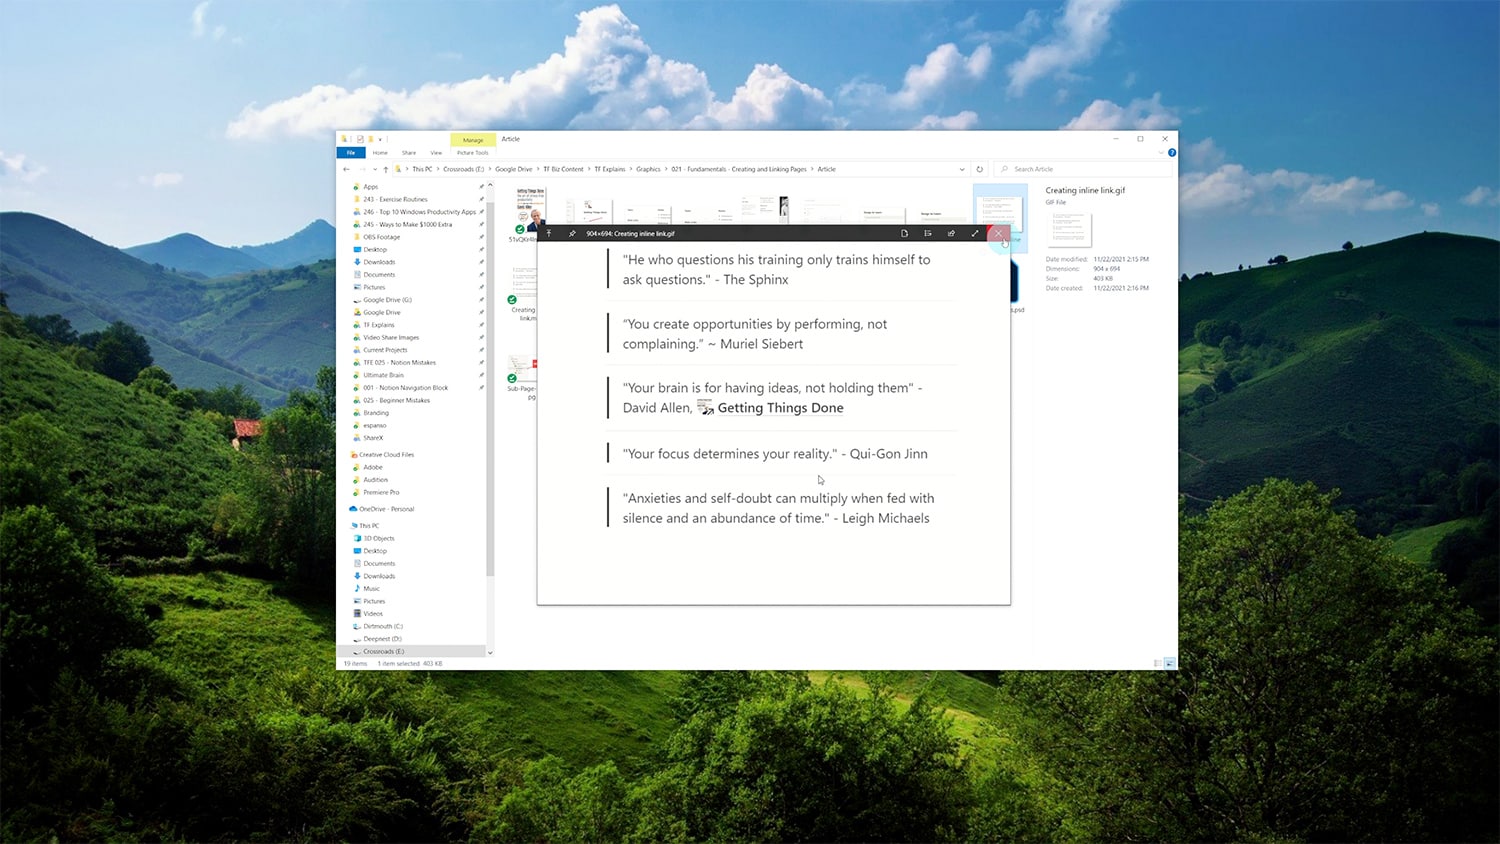This screenshot has height=844, width=1500.
Task: Expand the Quick Access Toolbar customize menu
Action: (x=378, y=140)
